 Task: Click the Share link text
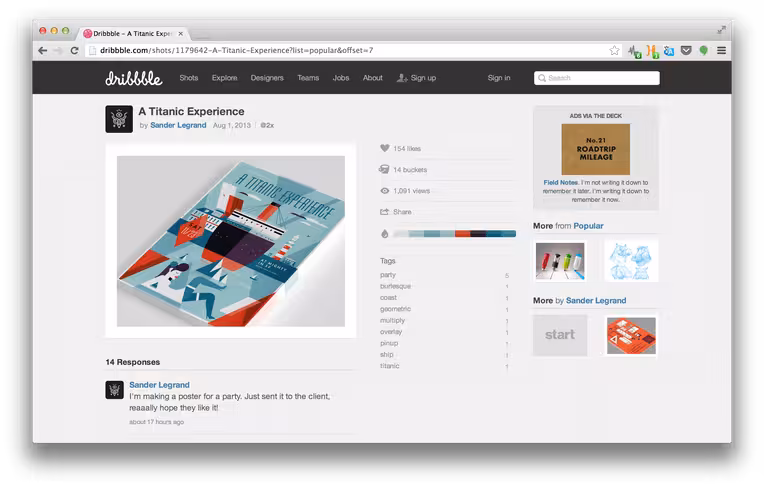402,212
